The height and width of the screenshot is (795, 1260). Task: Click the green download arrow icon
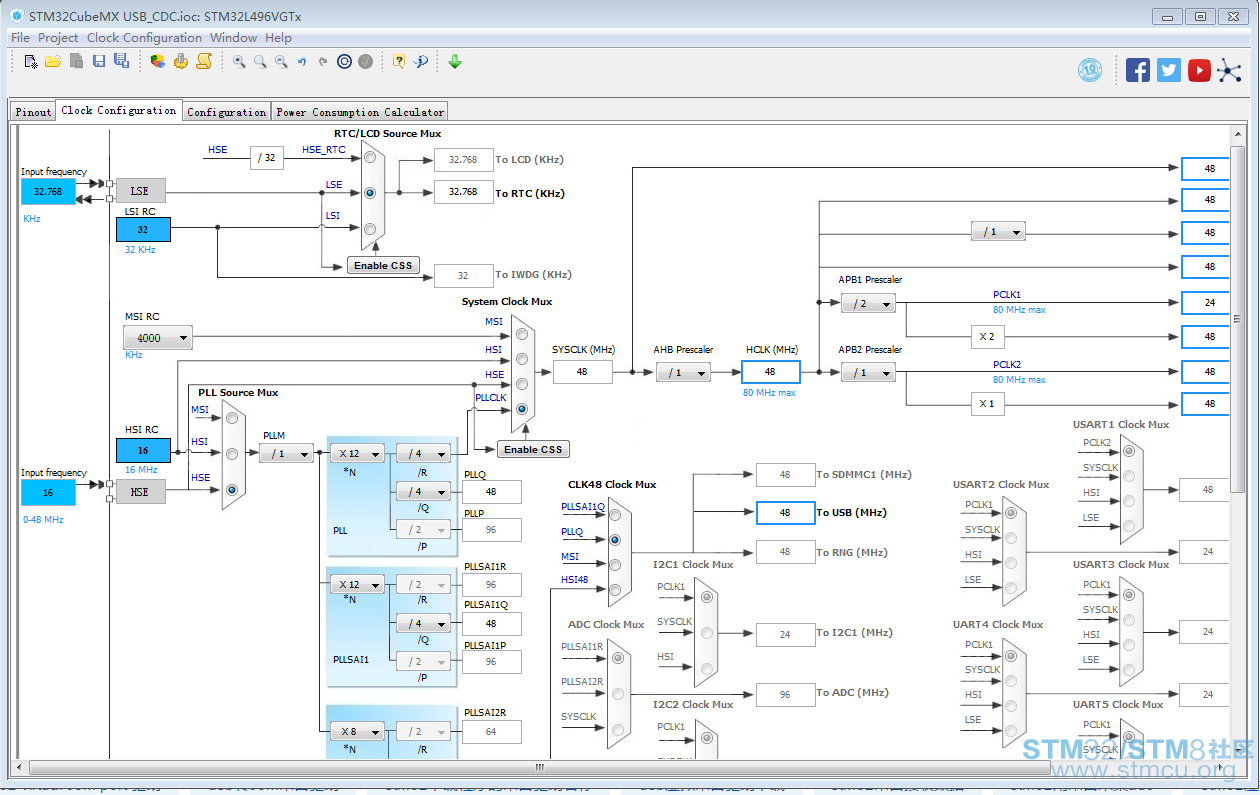coord(455,61)
